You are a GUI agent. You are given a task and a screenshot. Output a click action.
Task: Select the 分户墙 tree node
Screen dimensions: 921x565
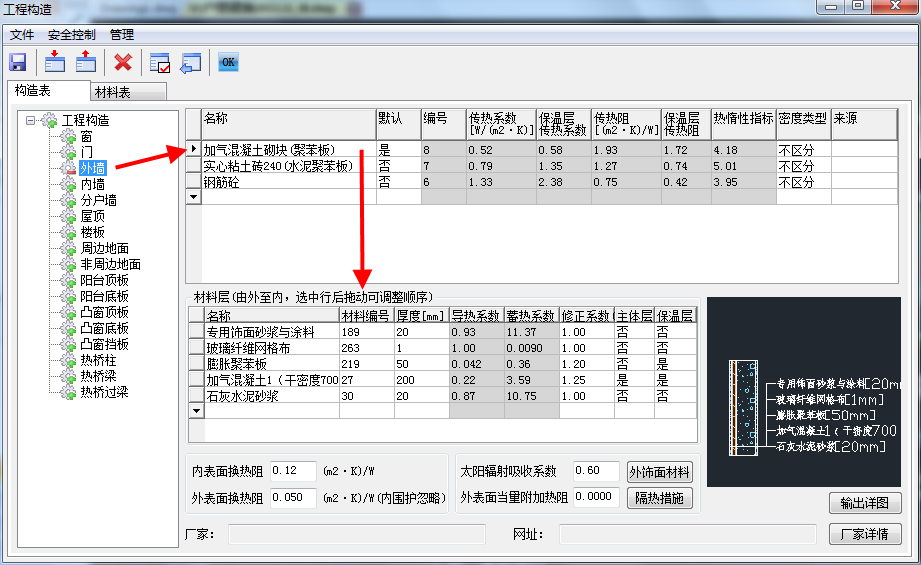point(98,200)
